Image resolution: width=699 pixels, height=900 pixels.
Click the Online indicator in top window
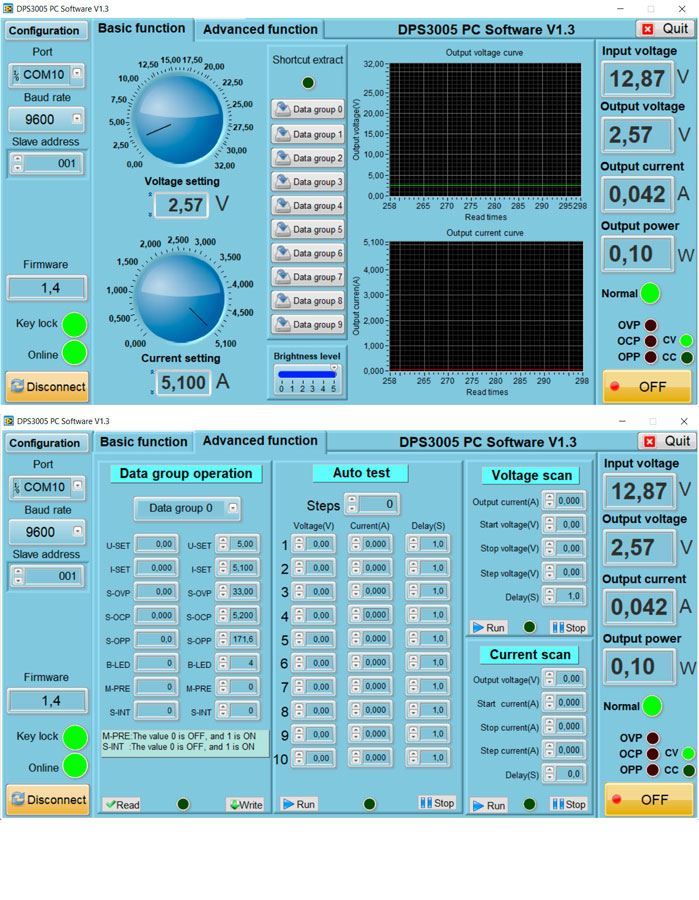75,353
